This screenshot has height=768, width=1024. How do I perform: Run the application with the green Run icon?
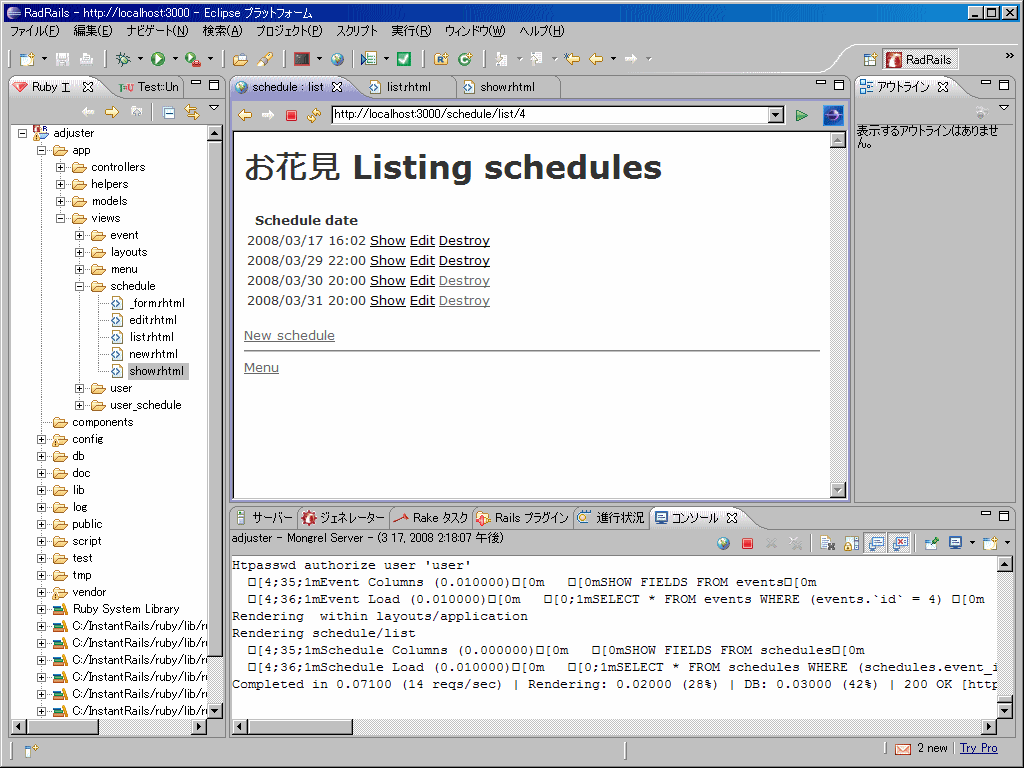point(156,59)
